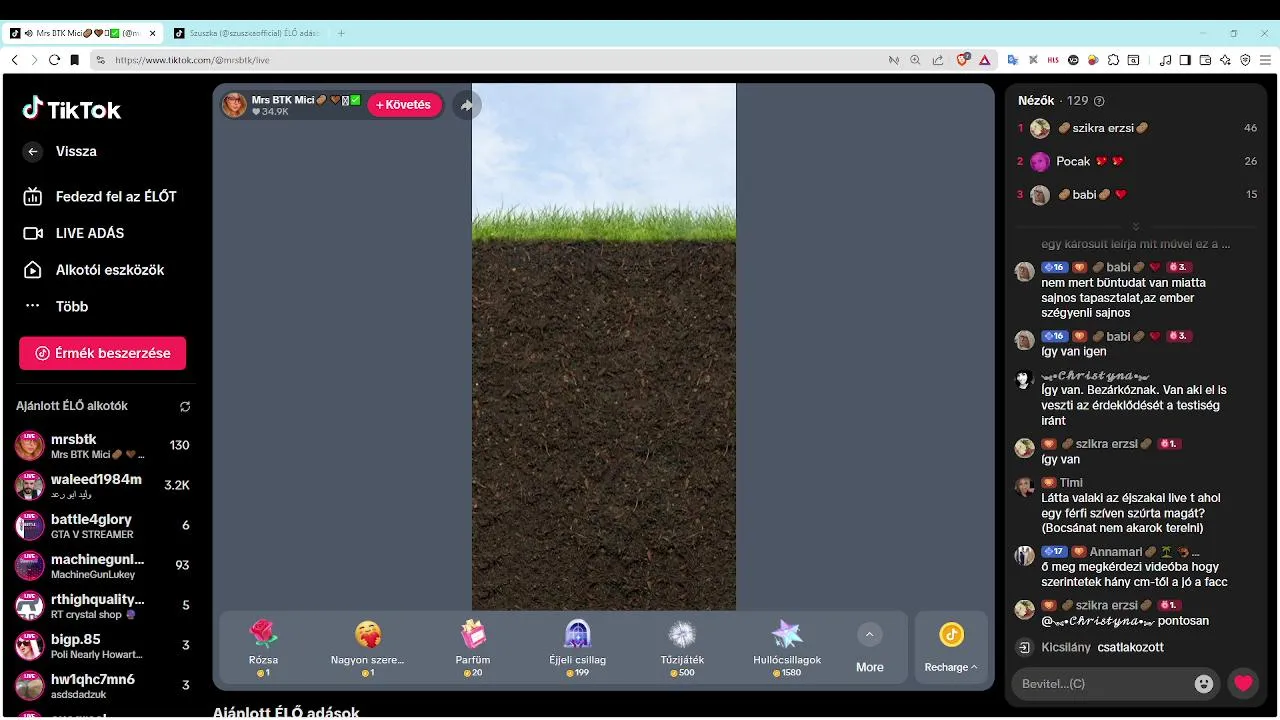Go back with the Vissza arrow
1280x720 pixels.
(33, 151)
